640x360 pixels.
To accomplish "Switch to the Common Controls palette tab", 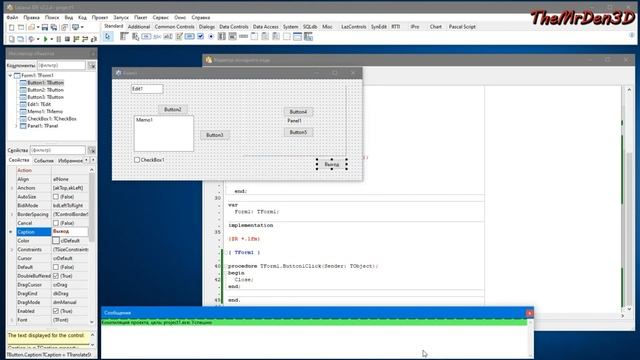I will pyautogui.click(x=174, y=27).
